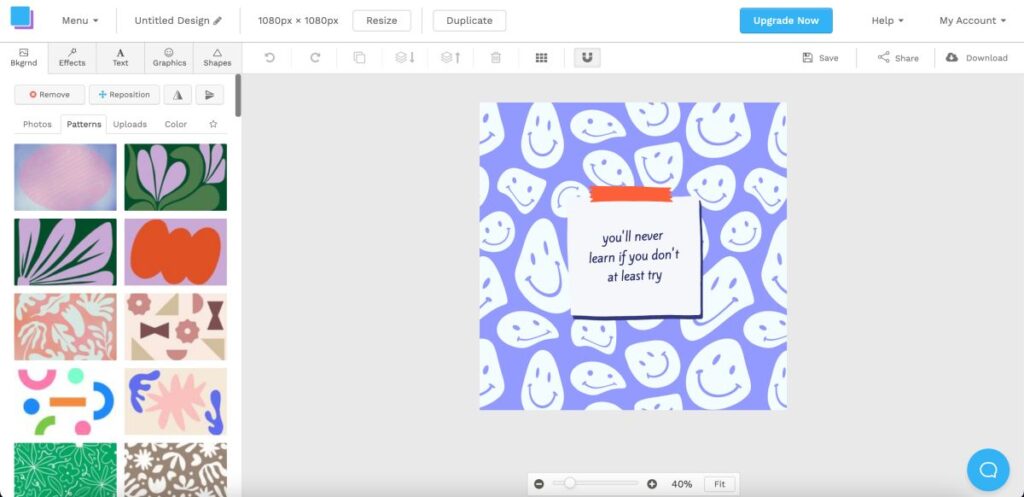Click the copy layer icon

pos(359,57)
